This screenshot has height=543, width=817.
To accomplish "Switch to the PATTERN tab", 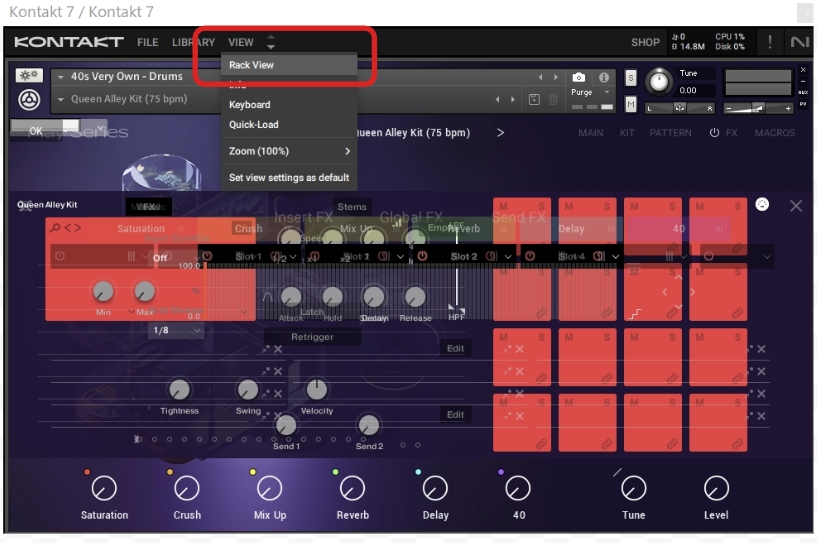I will 670,133.
